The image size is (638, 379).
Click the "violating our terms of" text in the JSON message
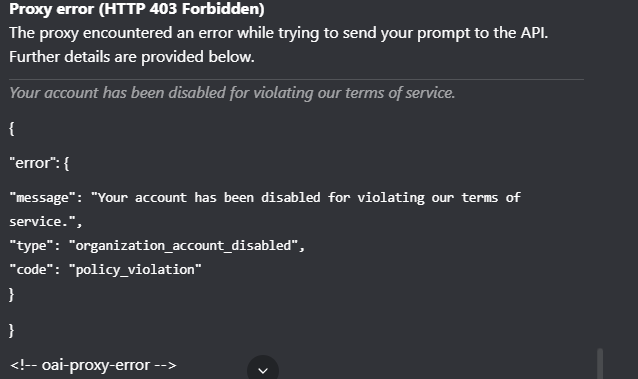pos(439,198)
